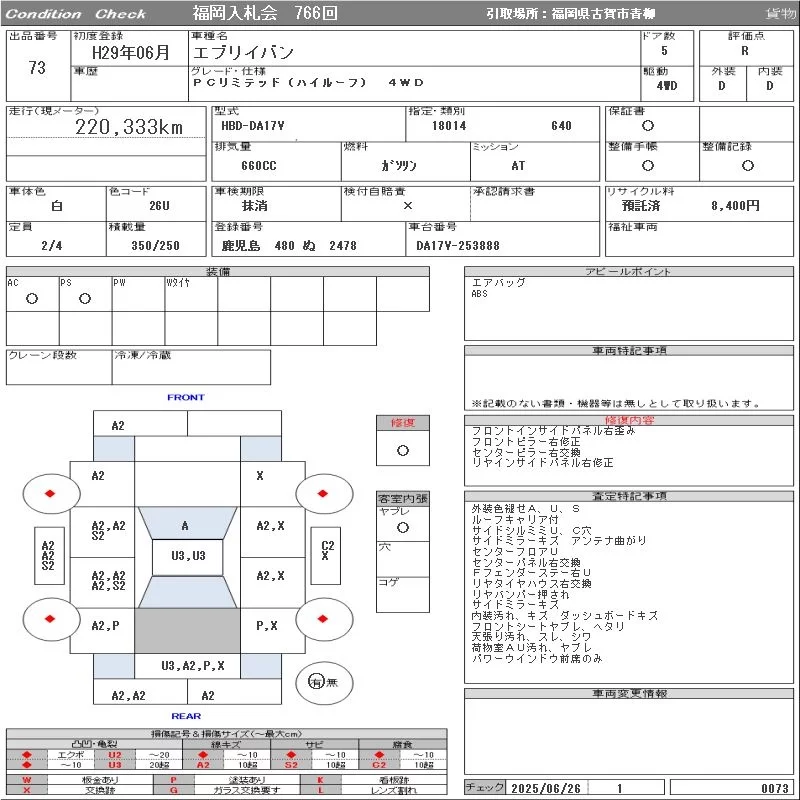Click the red S2 legend label
The width and height of the screenshot is (800, 800).
(x=291, y=764)
